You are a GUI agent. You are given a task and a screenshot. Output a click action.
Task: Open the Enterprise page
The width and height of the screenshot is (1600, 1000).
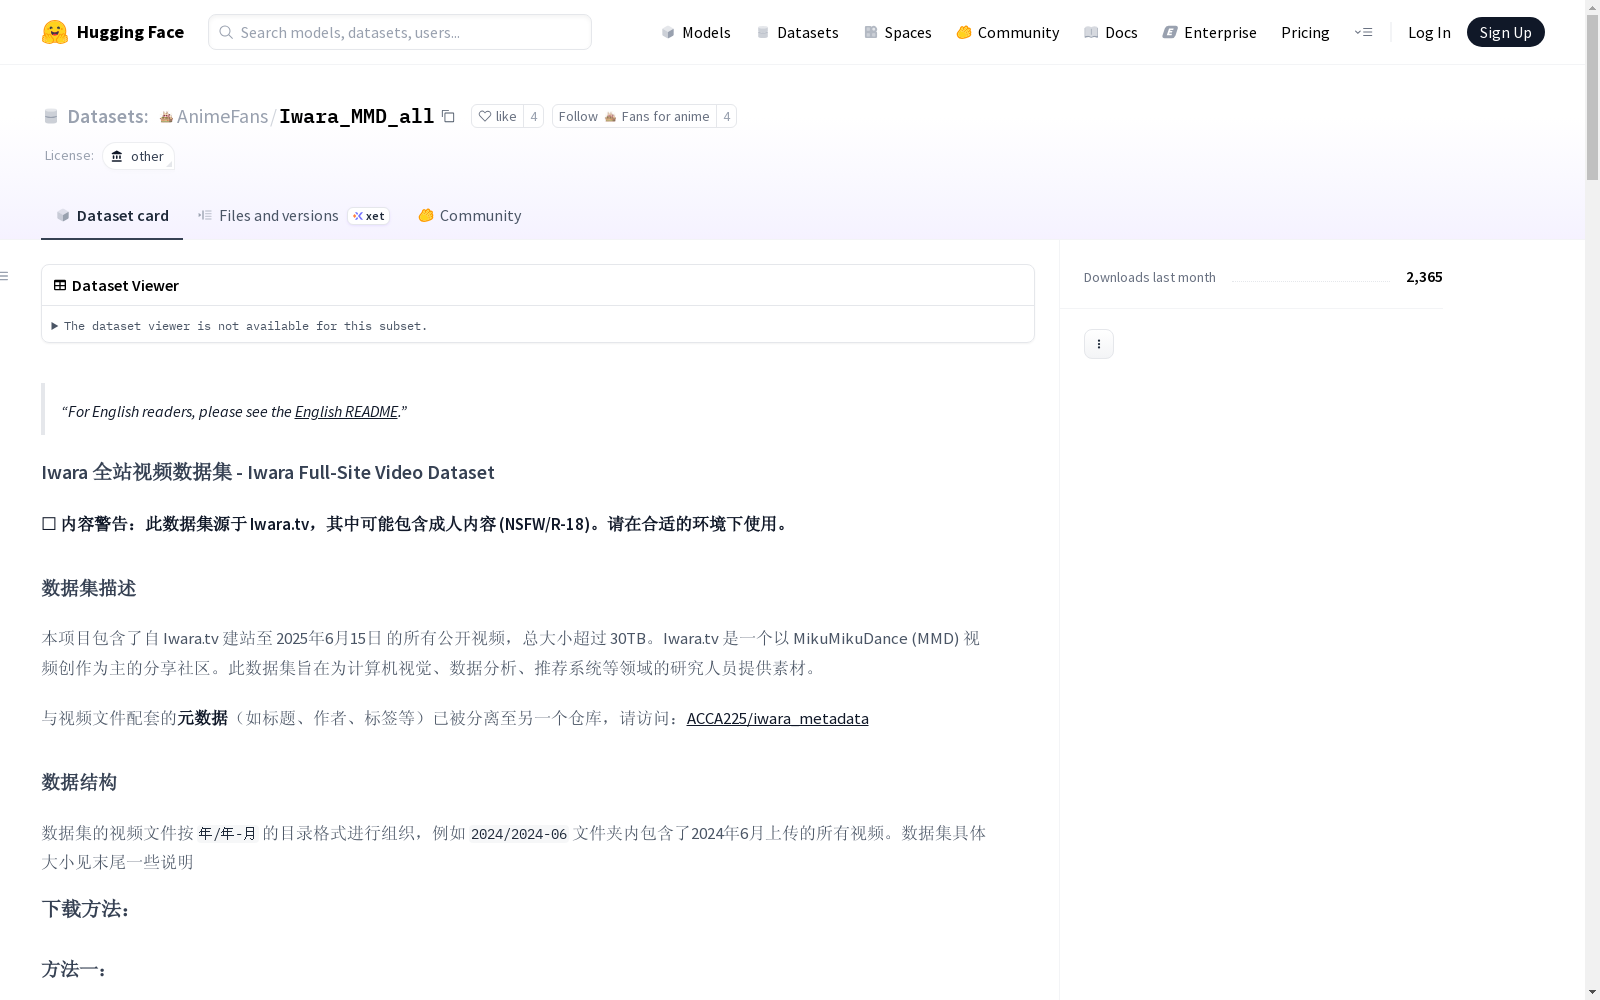click(1209, 32)
